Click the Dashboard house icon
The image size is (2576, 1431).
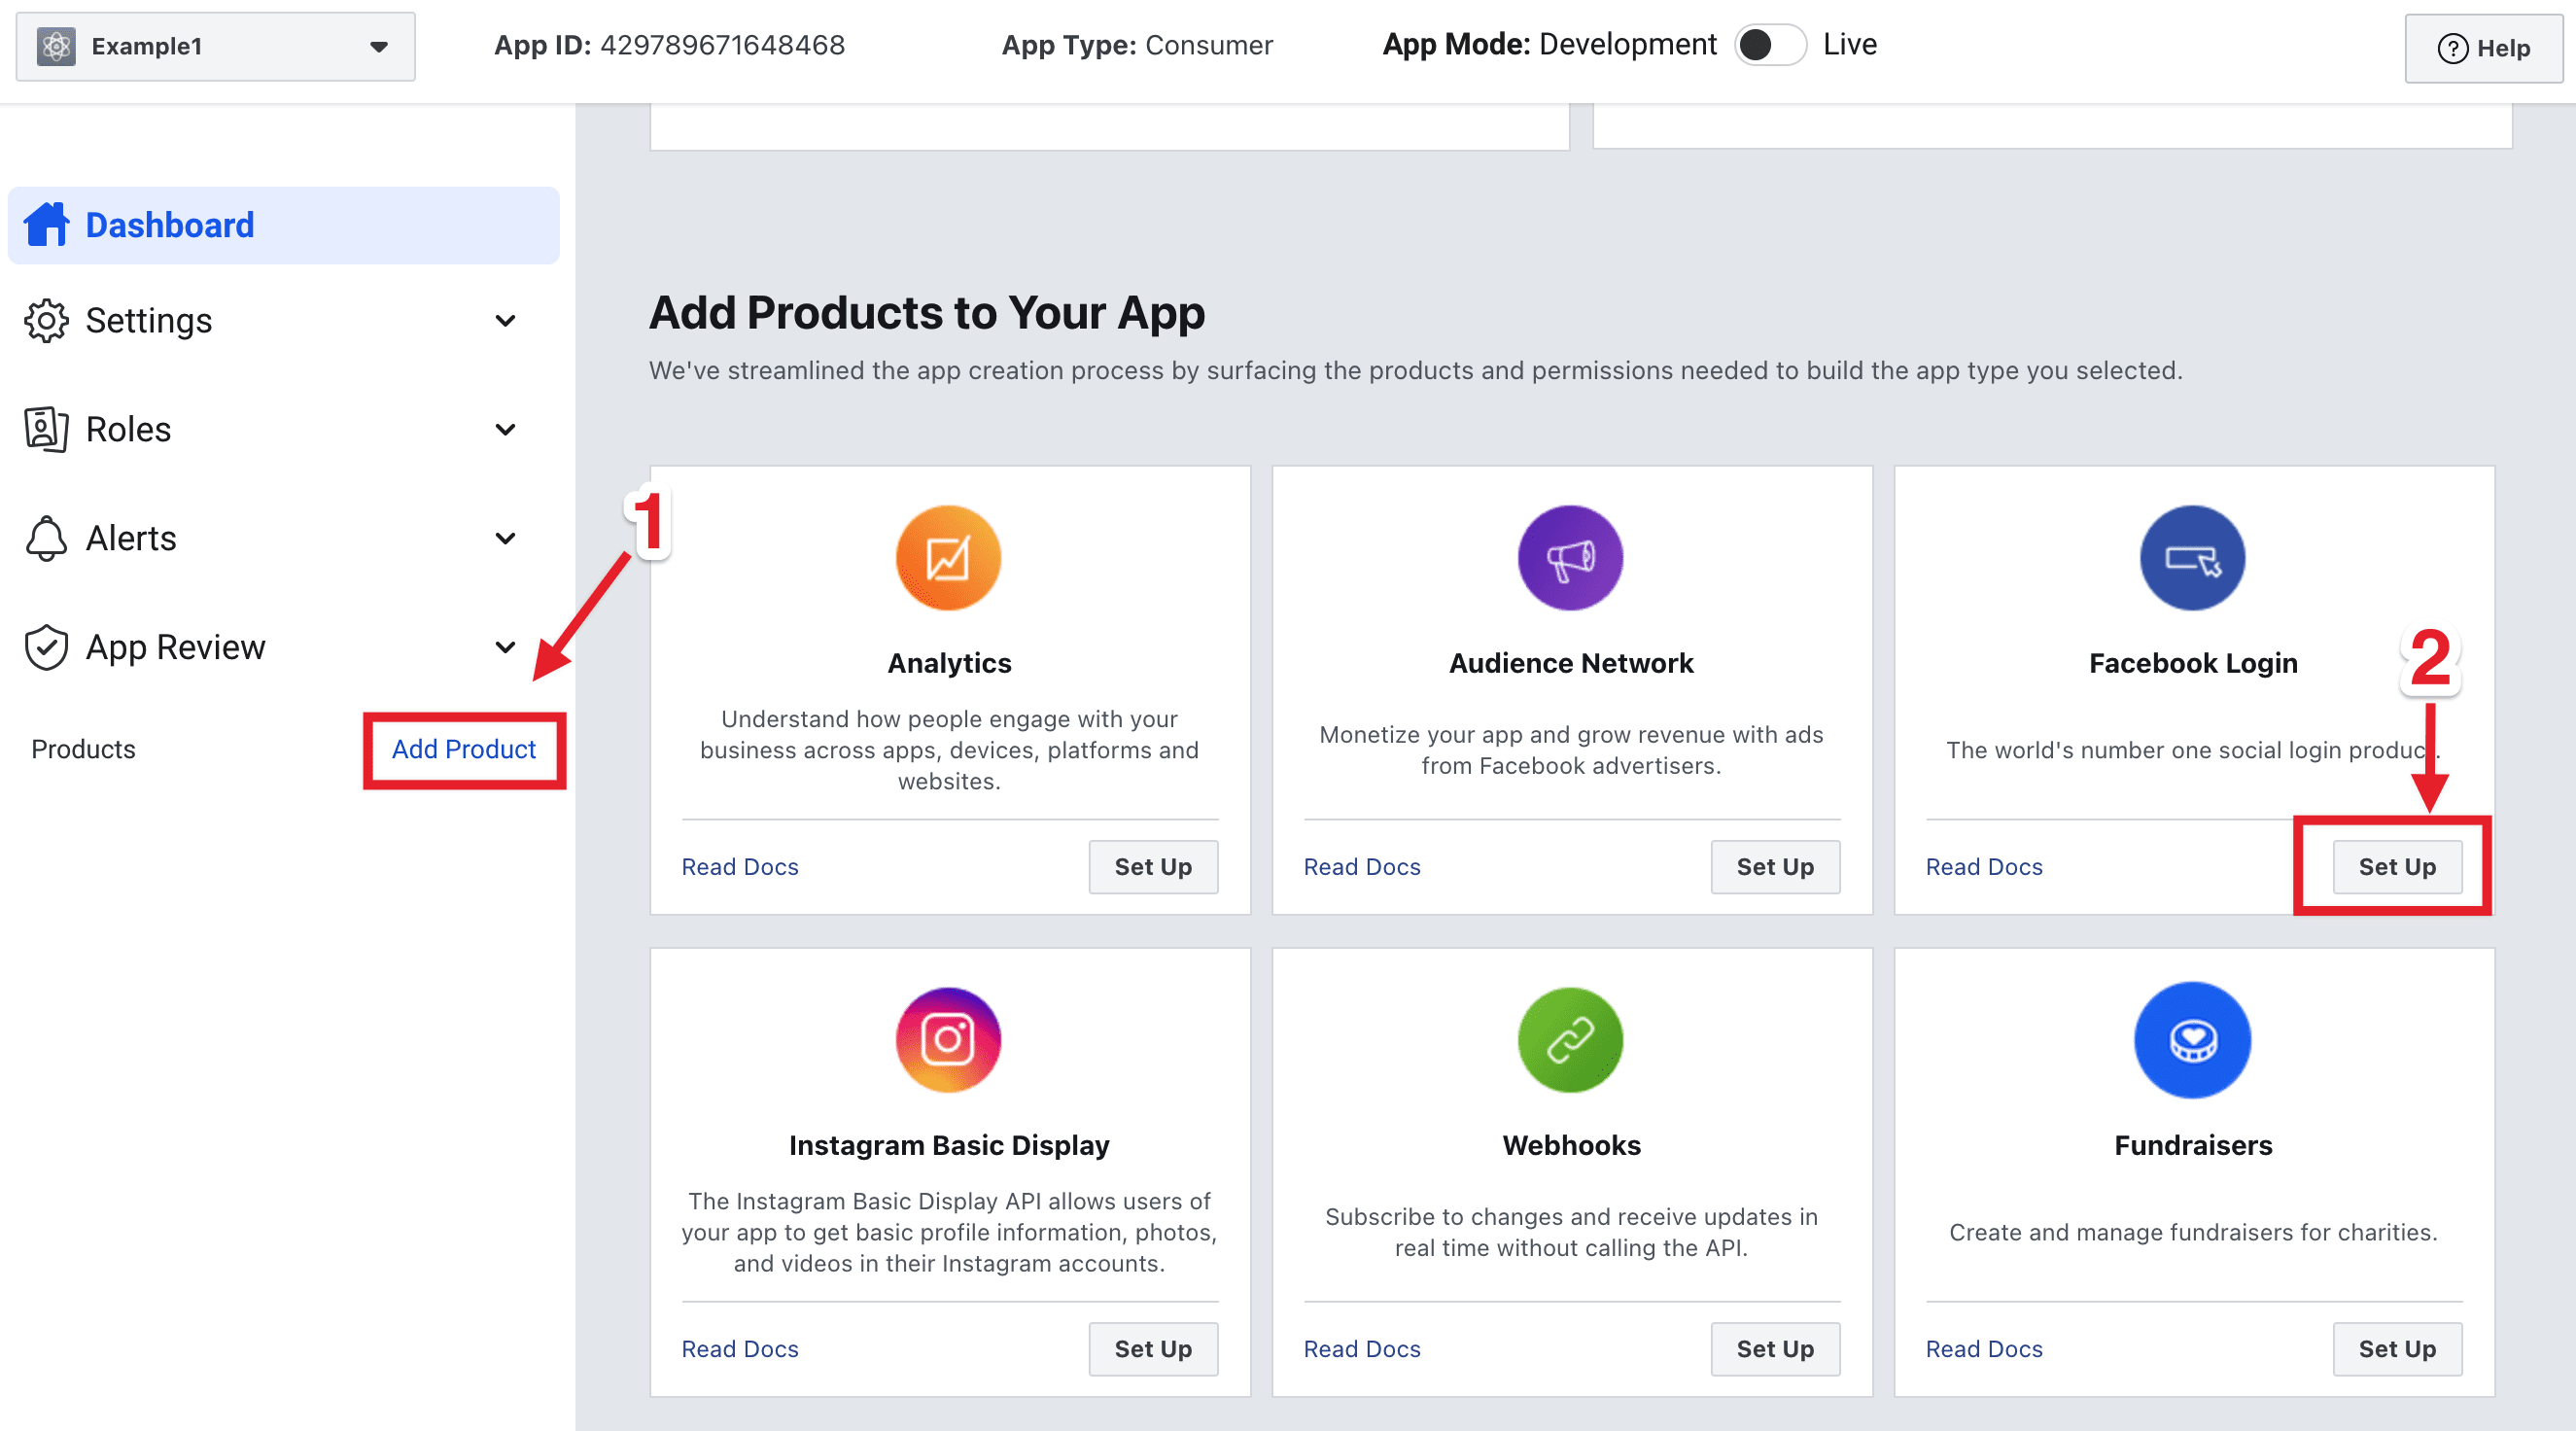pyautogui.click(x=46, y=224)
